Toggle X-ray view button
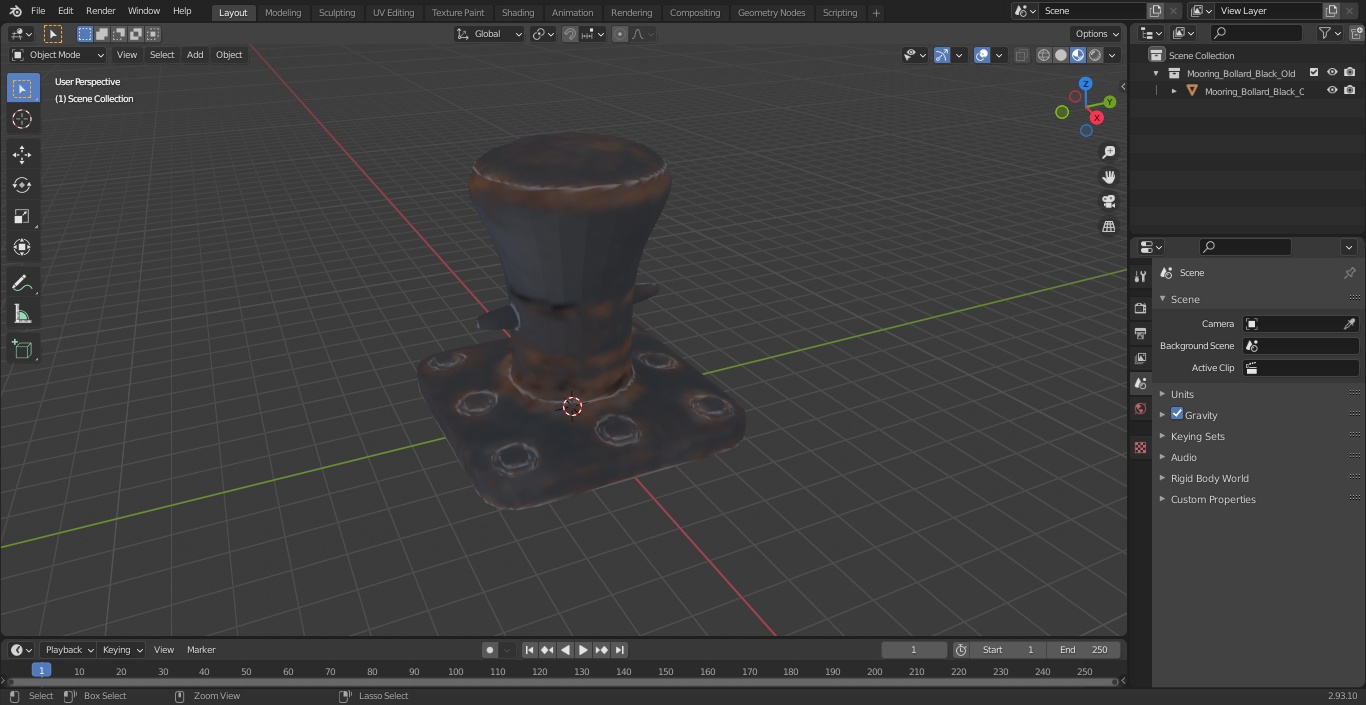 [1021, 55]
